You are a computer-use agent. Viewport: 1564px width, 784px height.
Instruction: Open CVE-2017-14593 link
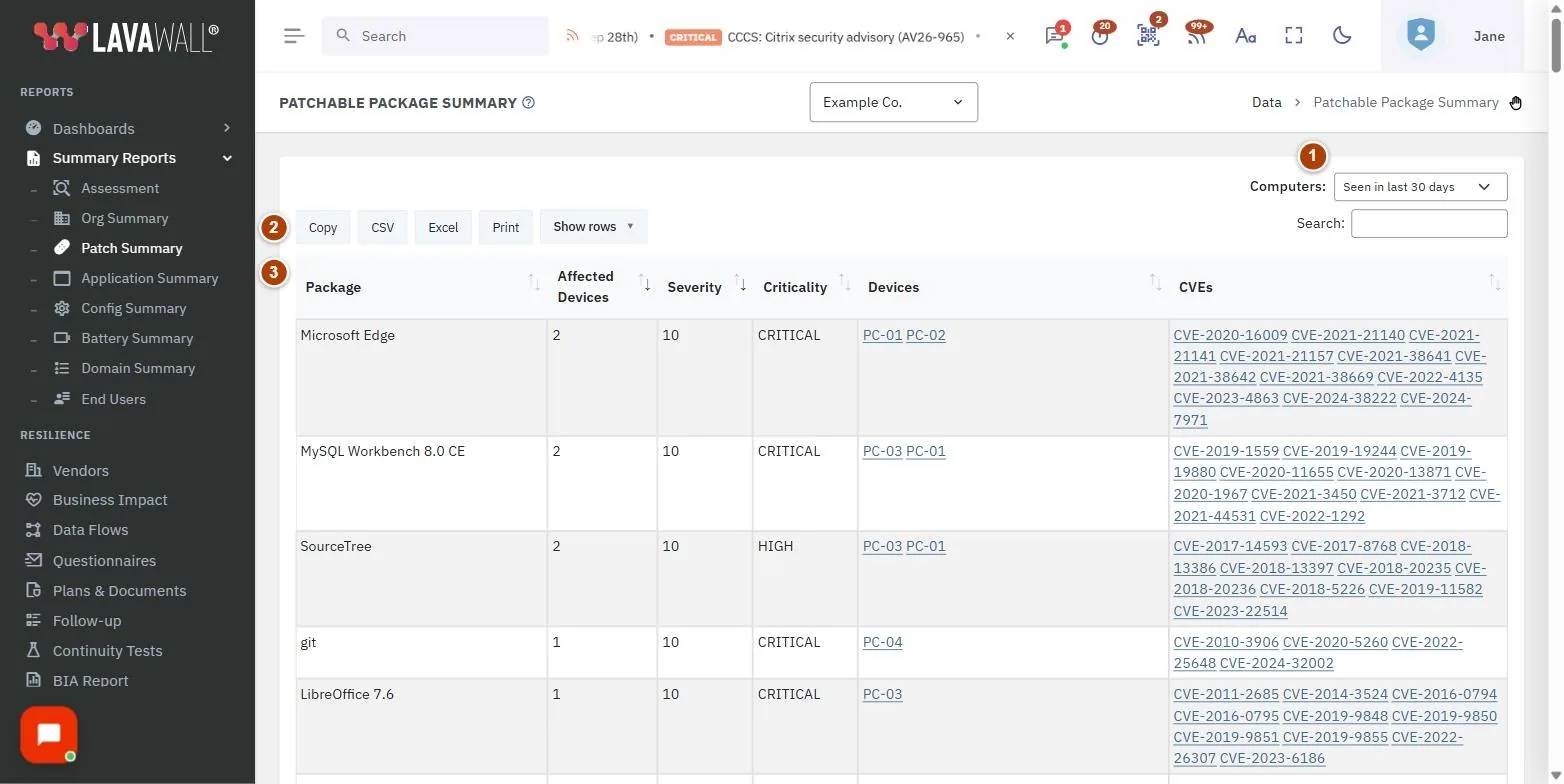(1230, 546)
